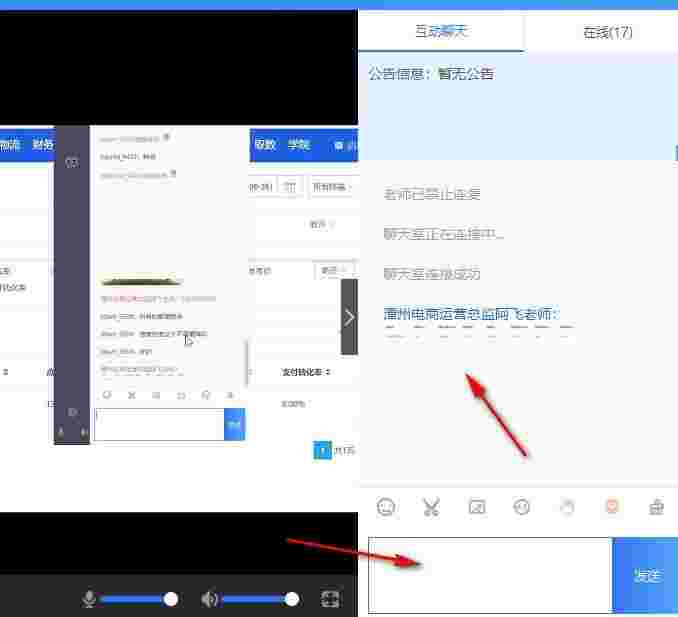Open the emoji smiley picker in chat toolbar
This screenshot has width=678, height=617.
(386, 507)
